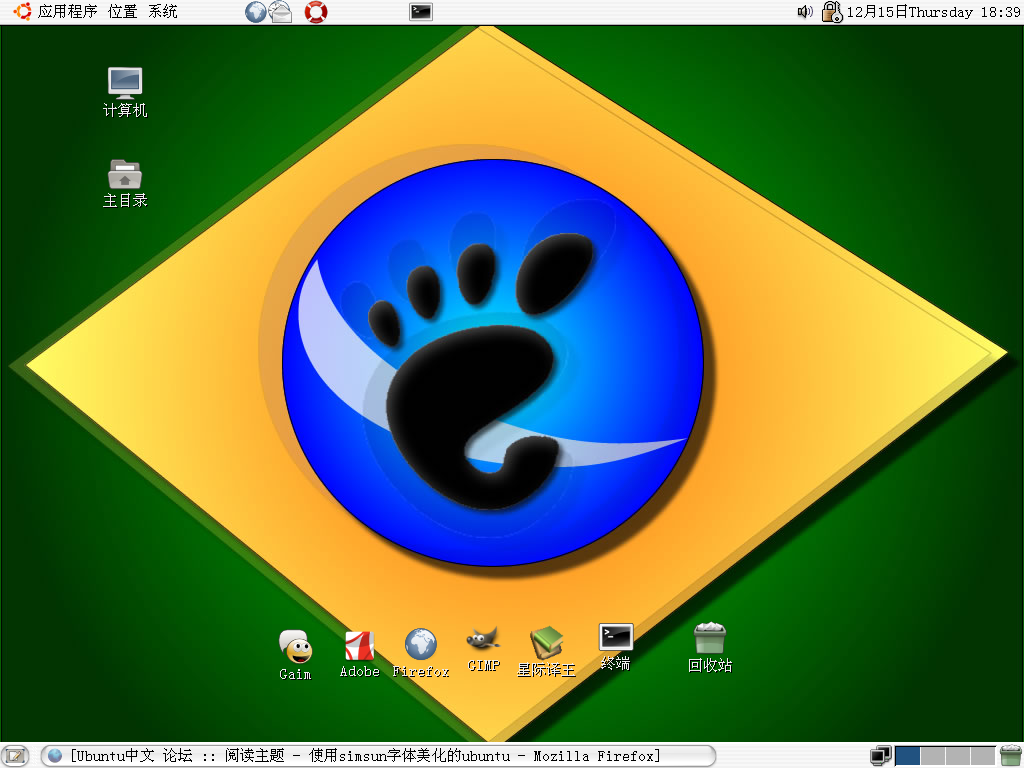Open the 系统 menu

point(163,11)
